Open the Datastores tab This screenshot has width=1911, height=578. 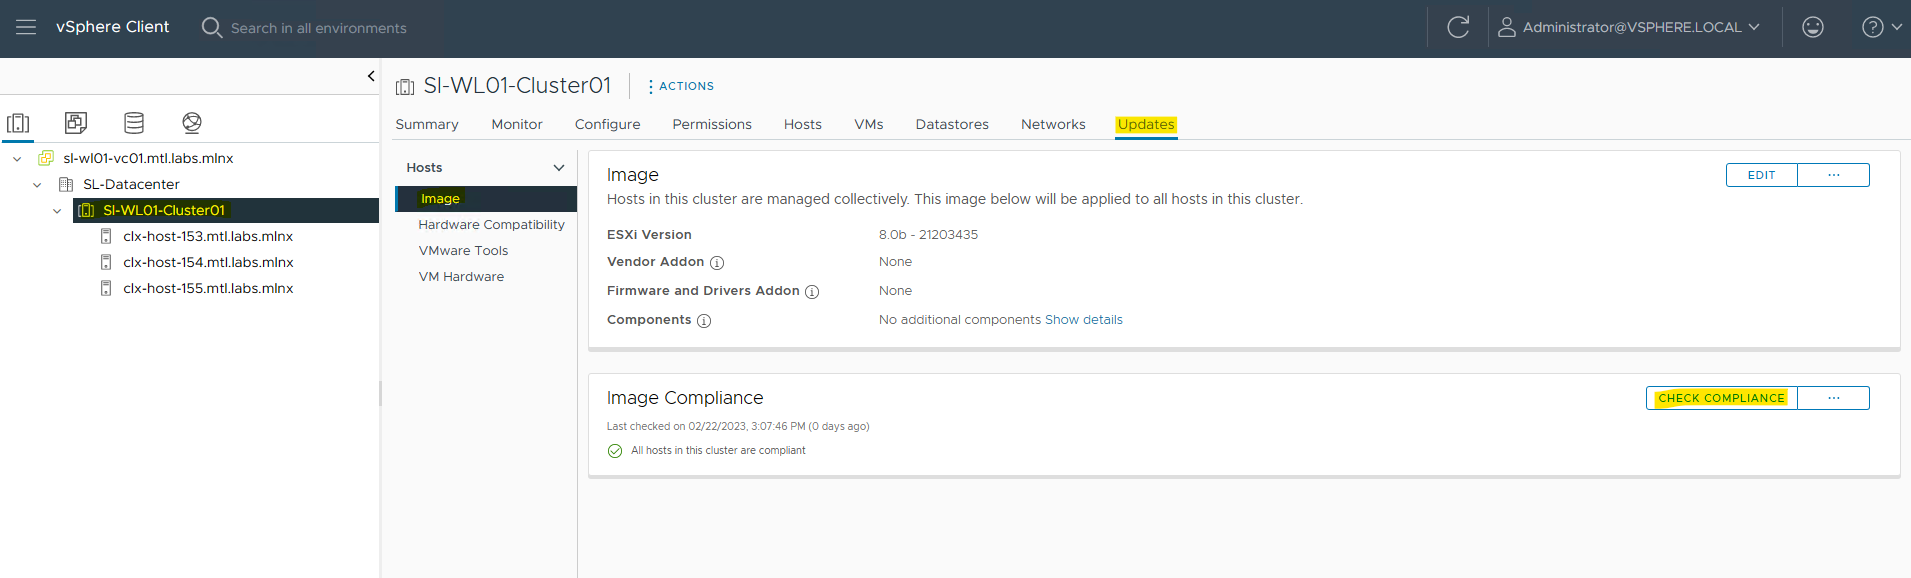[x=952, y=124]
